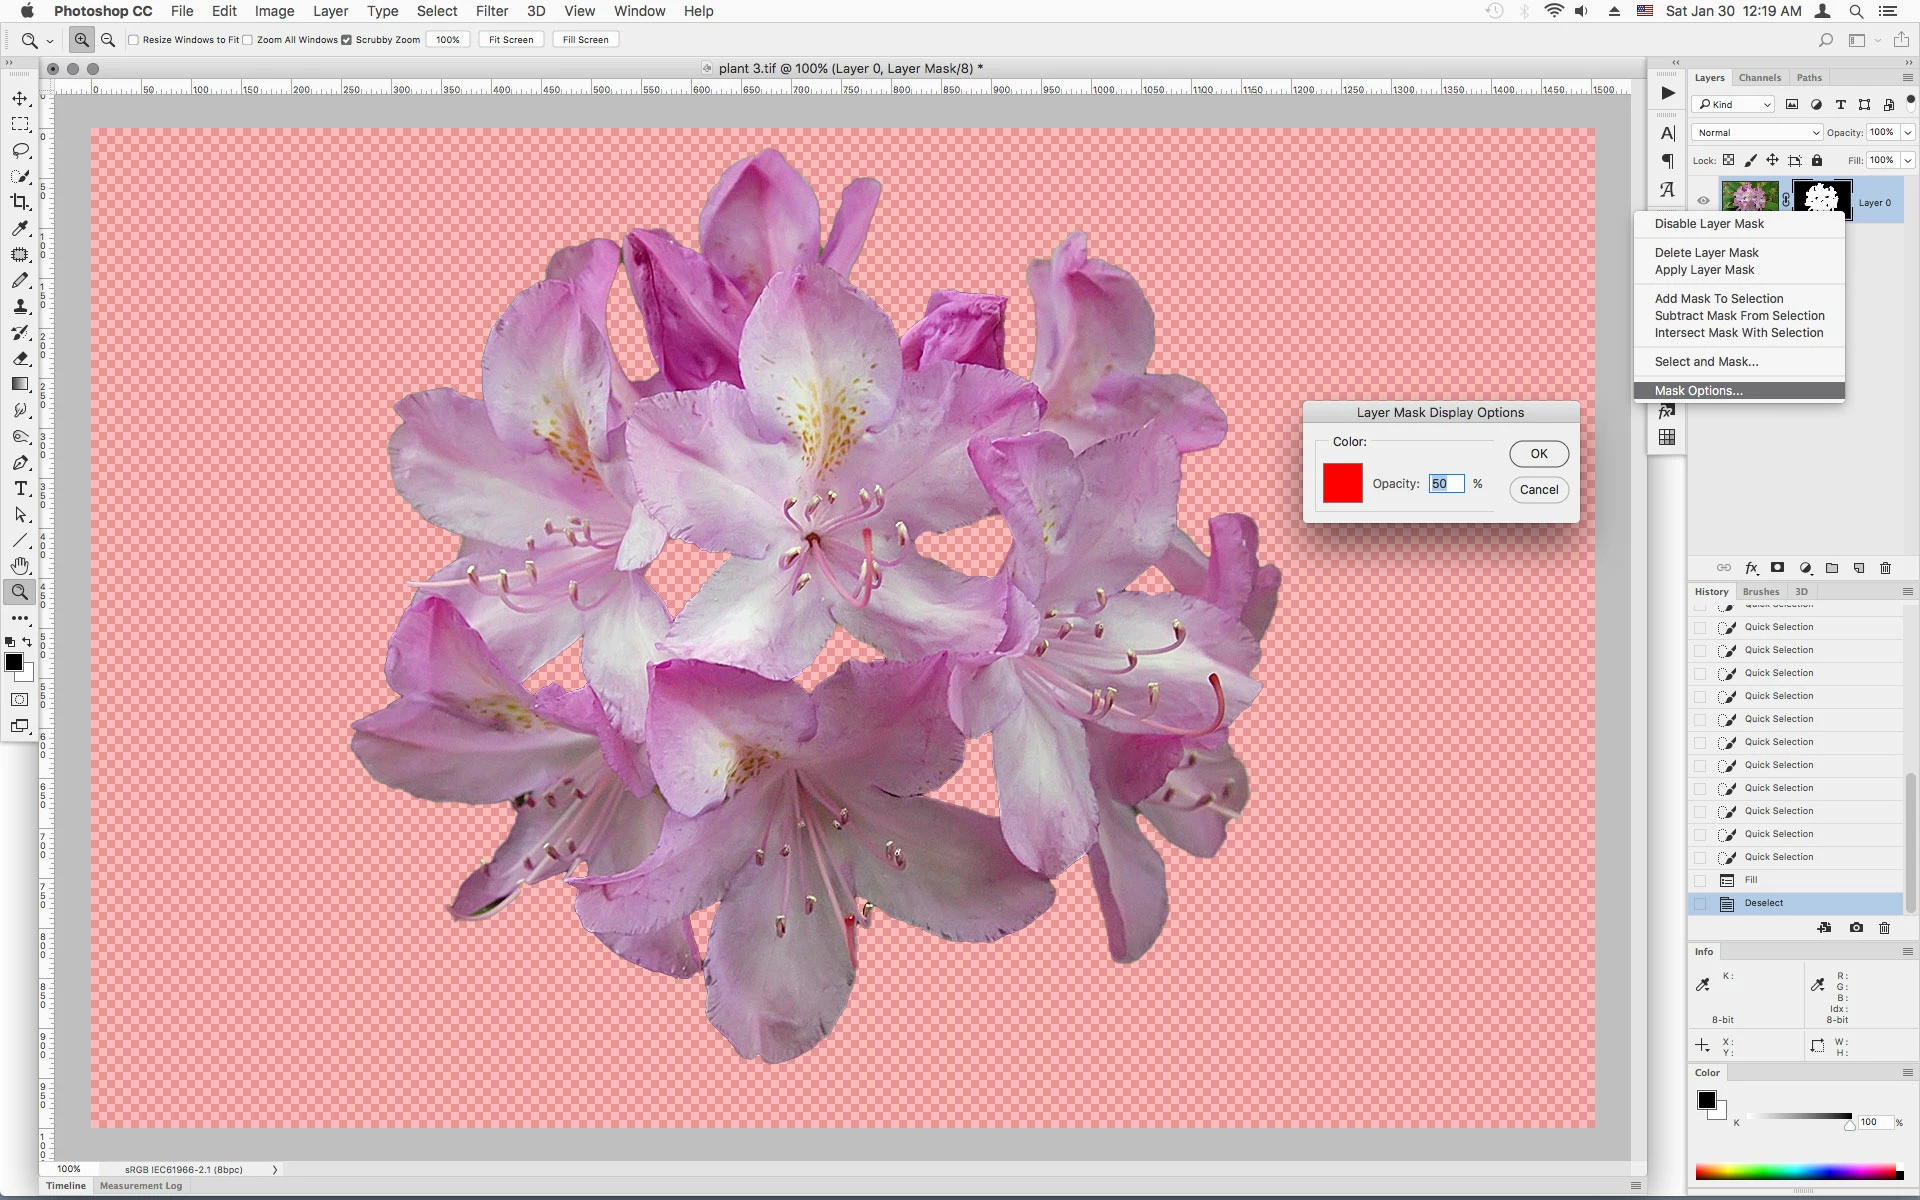
Task: Click the red mask color swatch
Action: pyautogui.click(x=1342, y=483)
